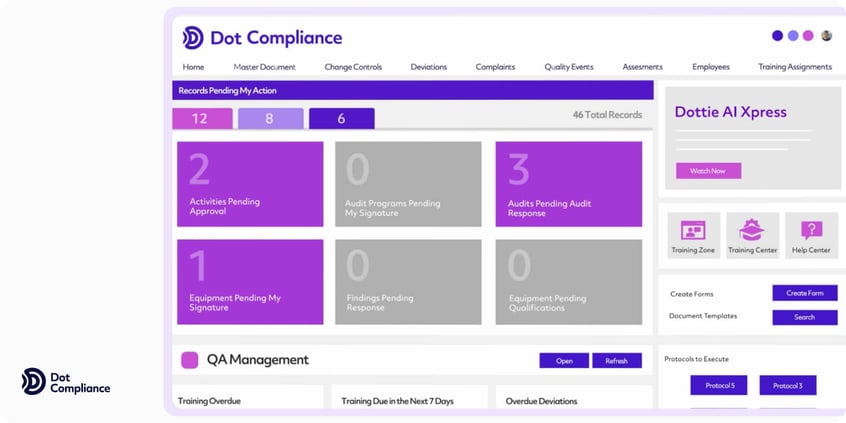Open the Employees menu item
Image resolution: width=846 pixels, height=423 pixels.
(711, 67)
